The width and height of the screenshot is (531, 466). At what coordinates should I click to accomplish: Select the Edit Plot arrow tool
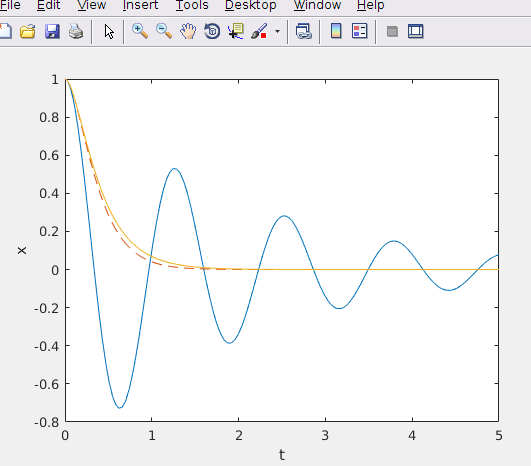[109, 31]
